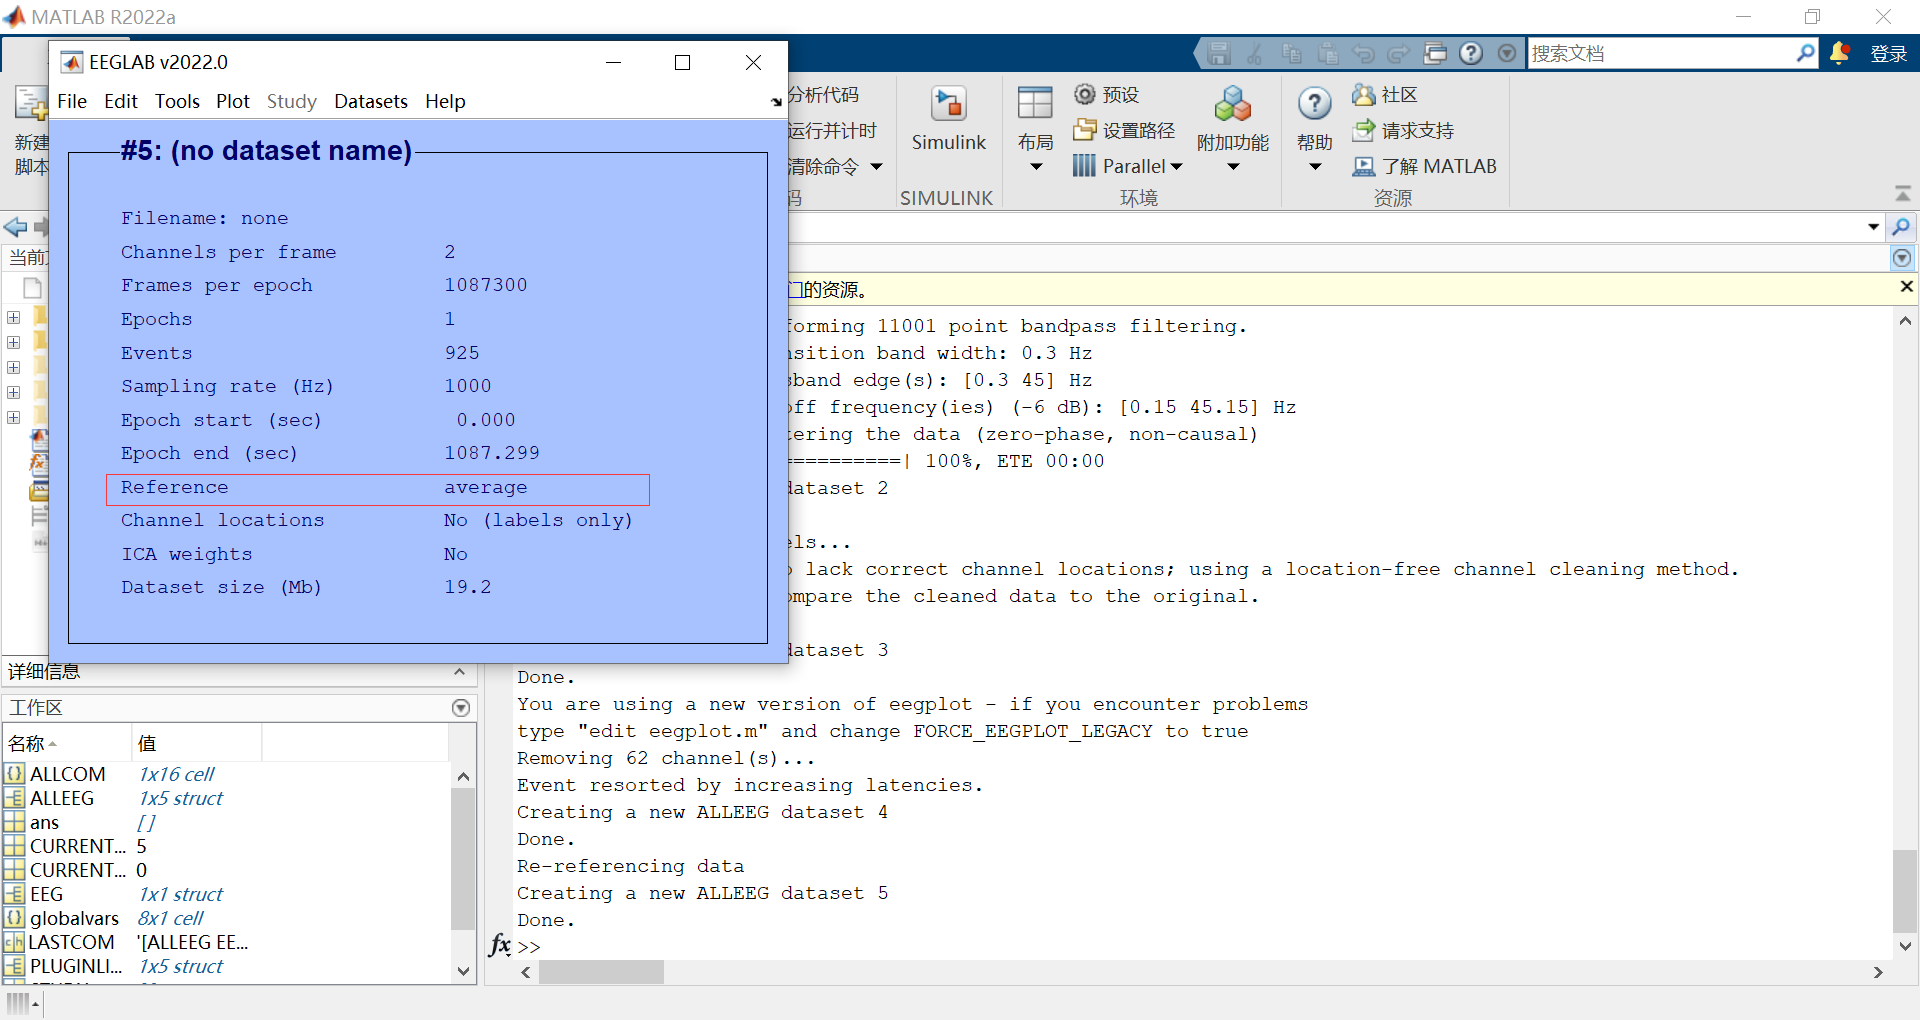
Task: Click the Help (帮助) question mark icon
Action: pyautogui.click(x=1315, y=103)
